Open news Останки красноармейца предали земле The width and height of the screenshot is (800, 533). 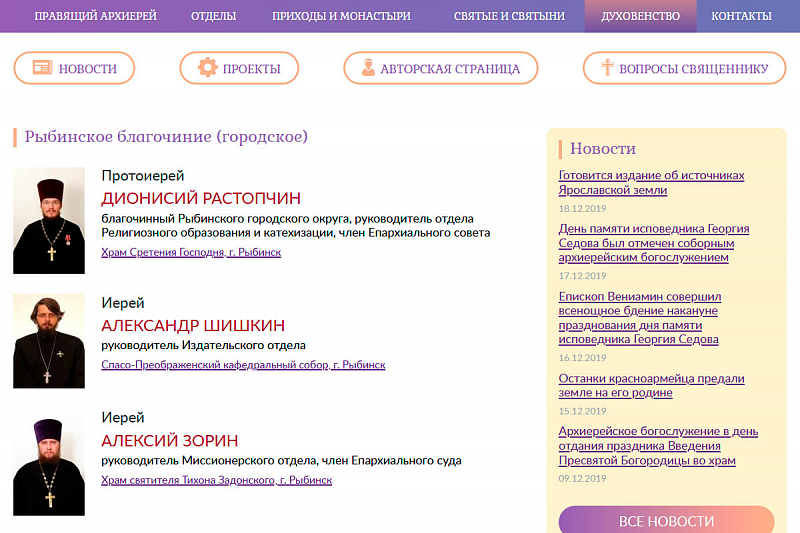652,385
